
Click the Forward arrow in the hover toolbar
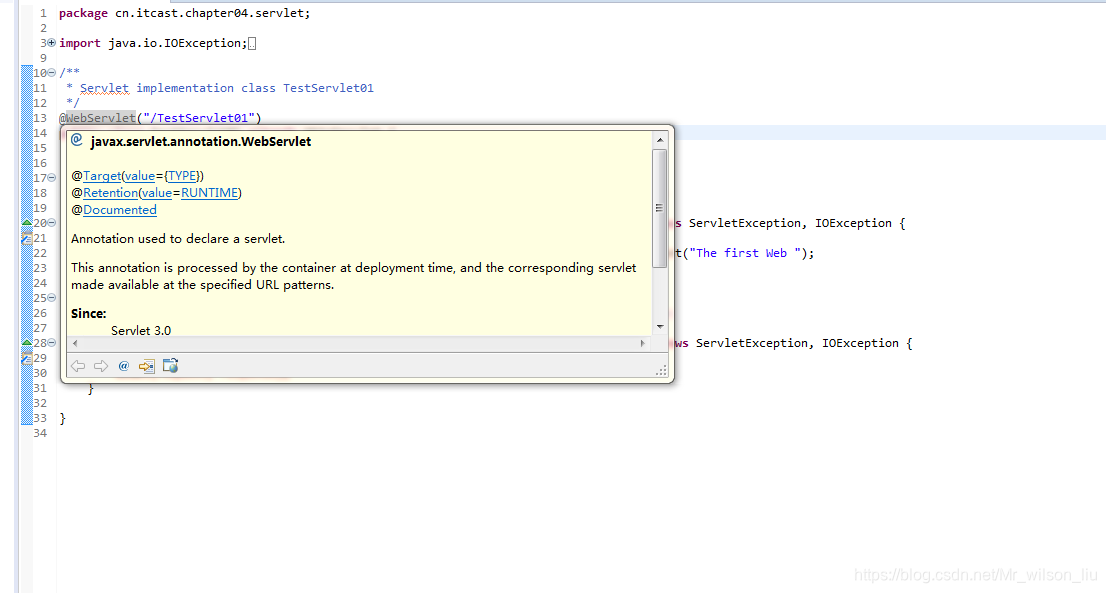click(x=101, y=365)
